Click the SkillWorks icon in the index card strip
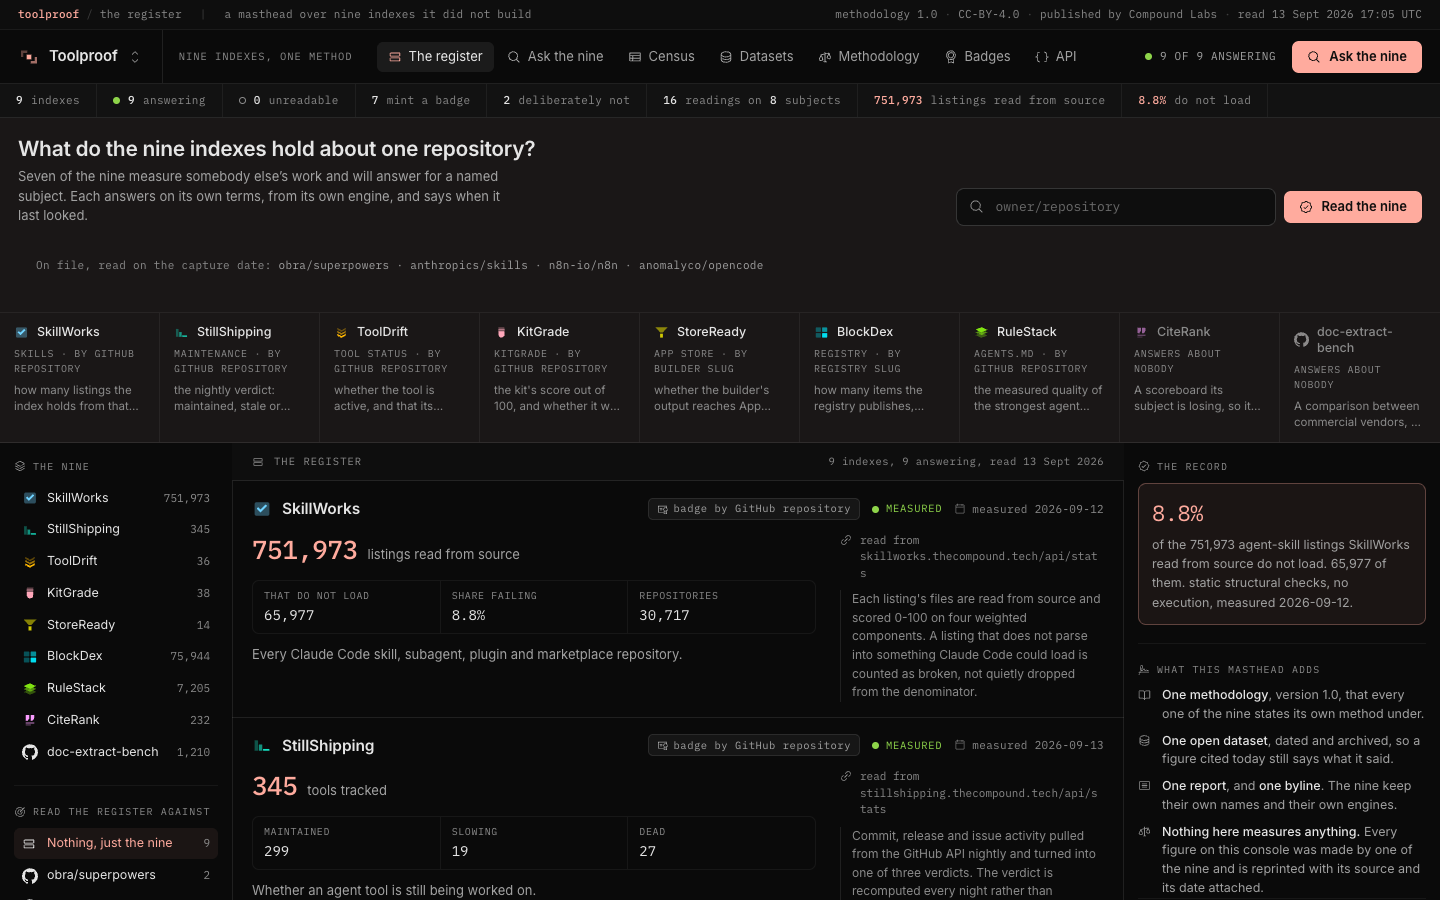The width and height of the screenshot is (1440, 900). point(21,332)
